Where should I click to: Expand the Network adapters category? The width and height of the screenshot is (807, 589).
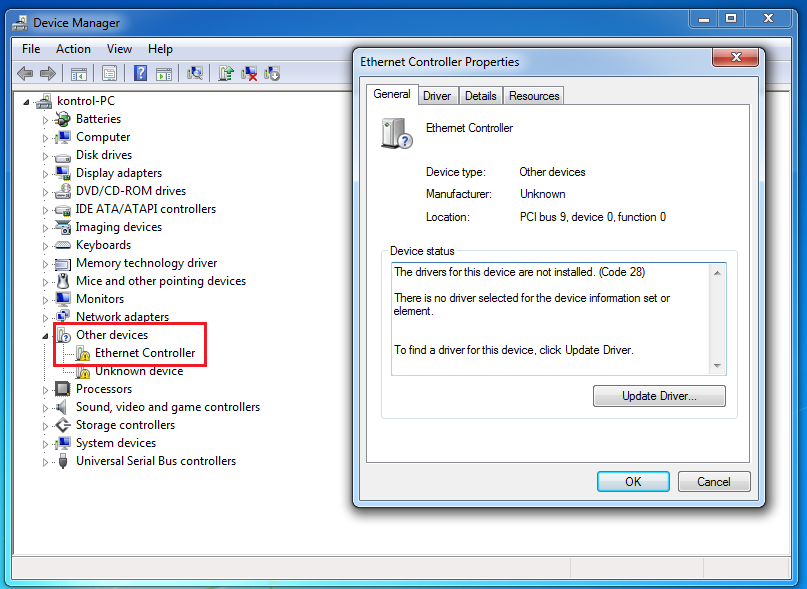click(x=45, y=318)
